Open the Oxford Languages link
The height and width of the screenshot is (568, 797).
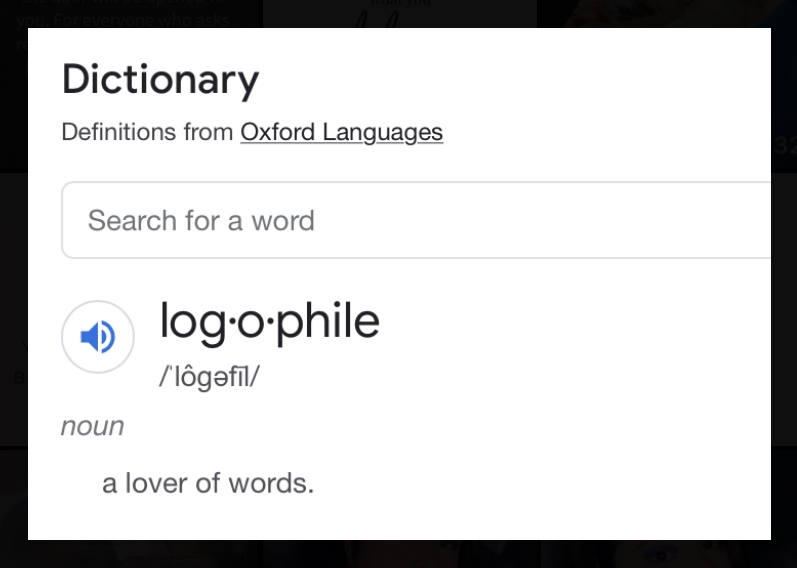point(341,132)
